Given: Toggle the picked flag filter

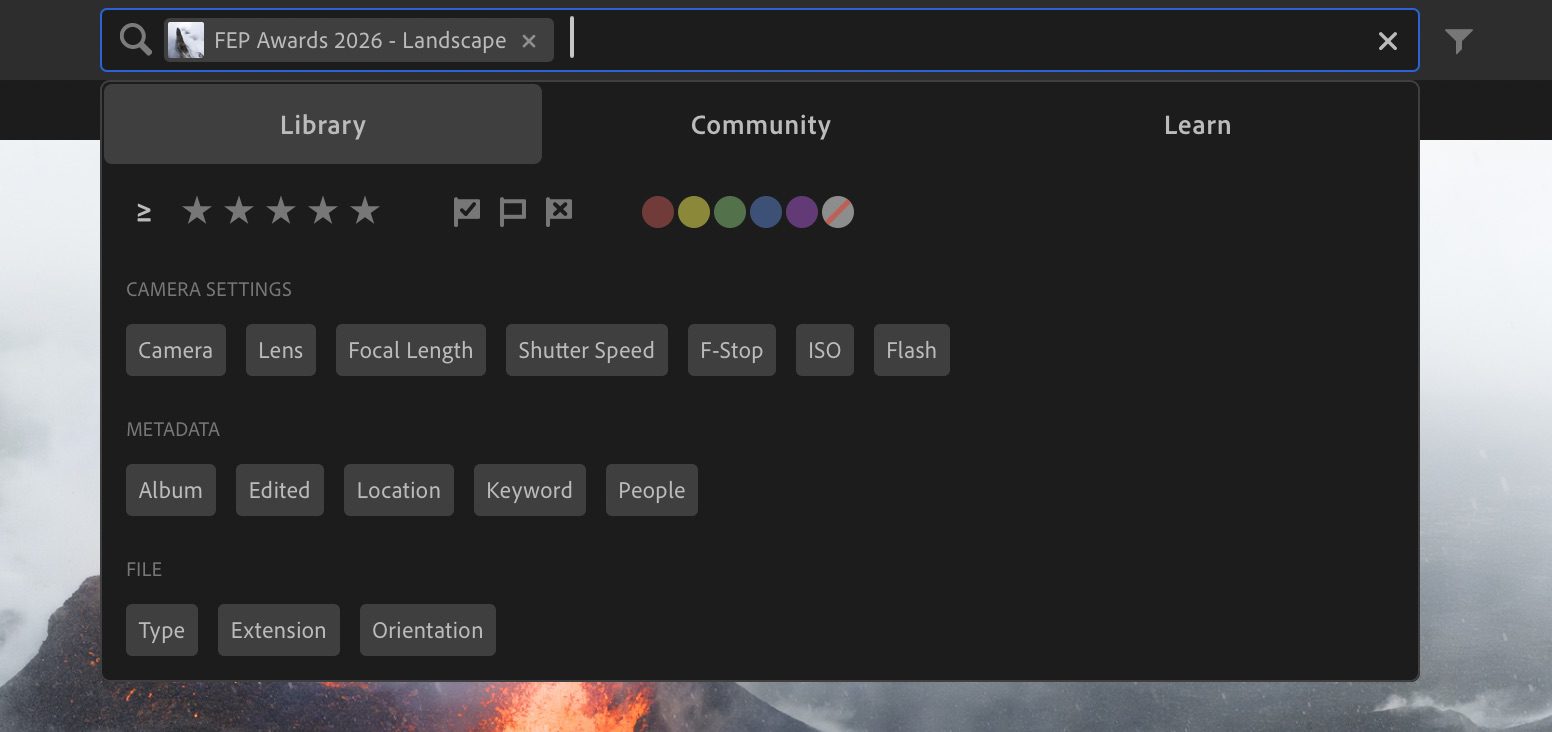Looking at the screenshot, I should pyautogui.click(x=467, y=212).
